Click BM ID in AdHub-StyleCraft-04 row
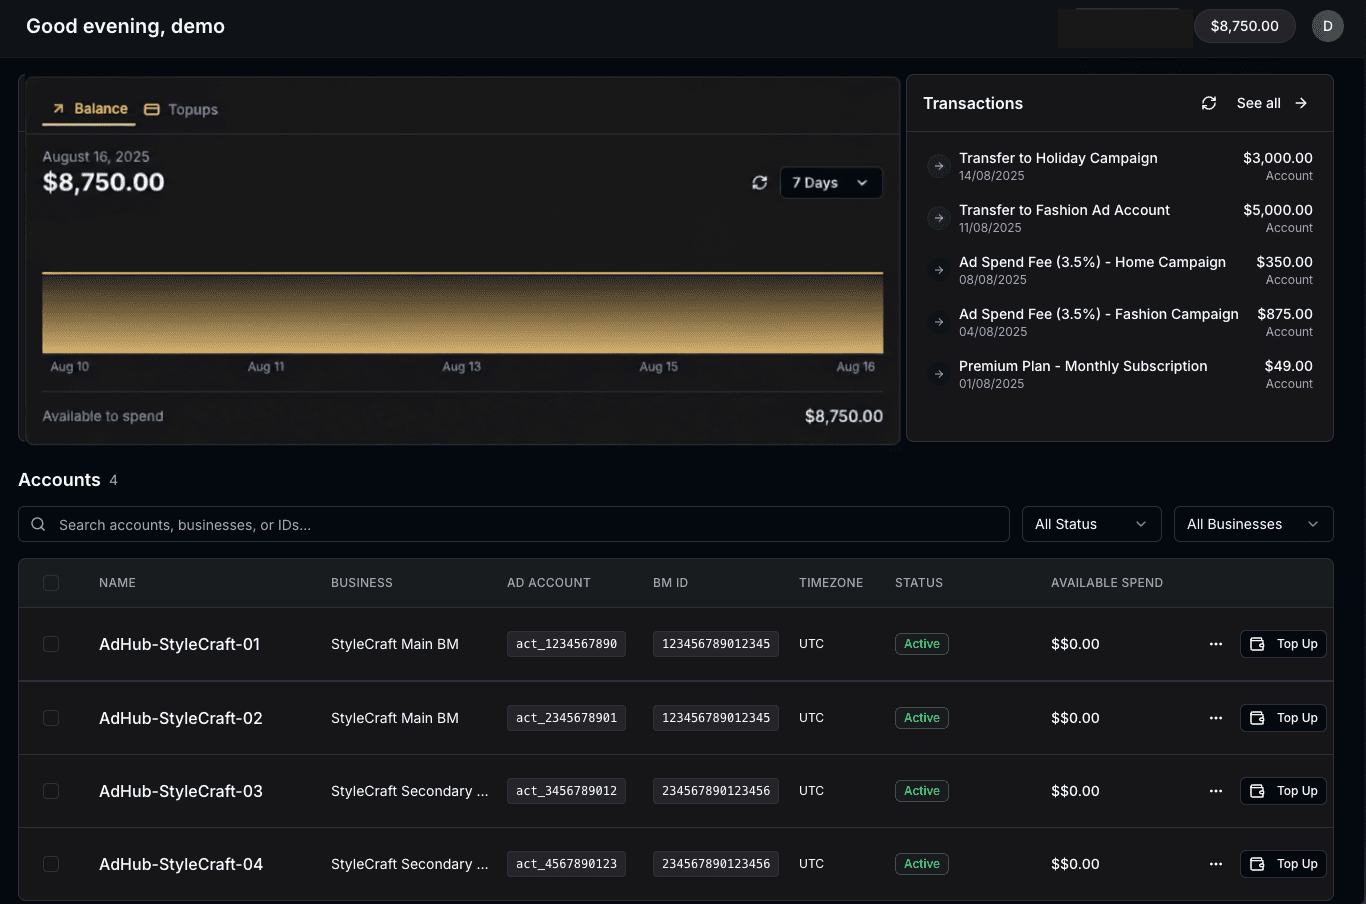This screenshot has width=1366, height=904. (716, 864)
